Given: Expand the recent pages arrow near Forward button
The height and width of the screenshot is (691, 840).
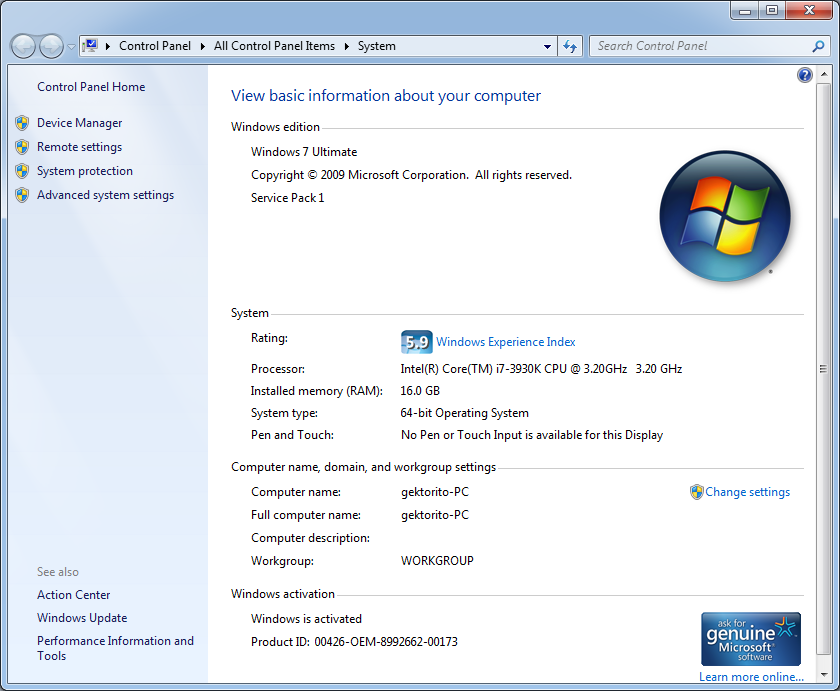Looking at the screenshot, I should click(x=71, y=47).
